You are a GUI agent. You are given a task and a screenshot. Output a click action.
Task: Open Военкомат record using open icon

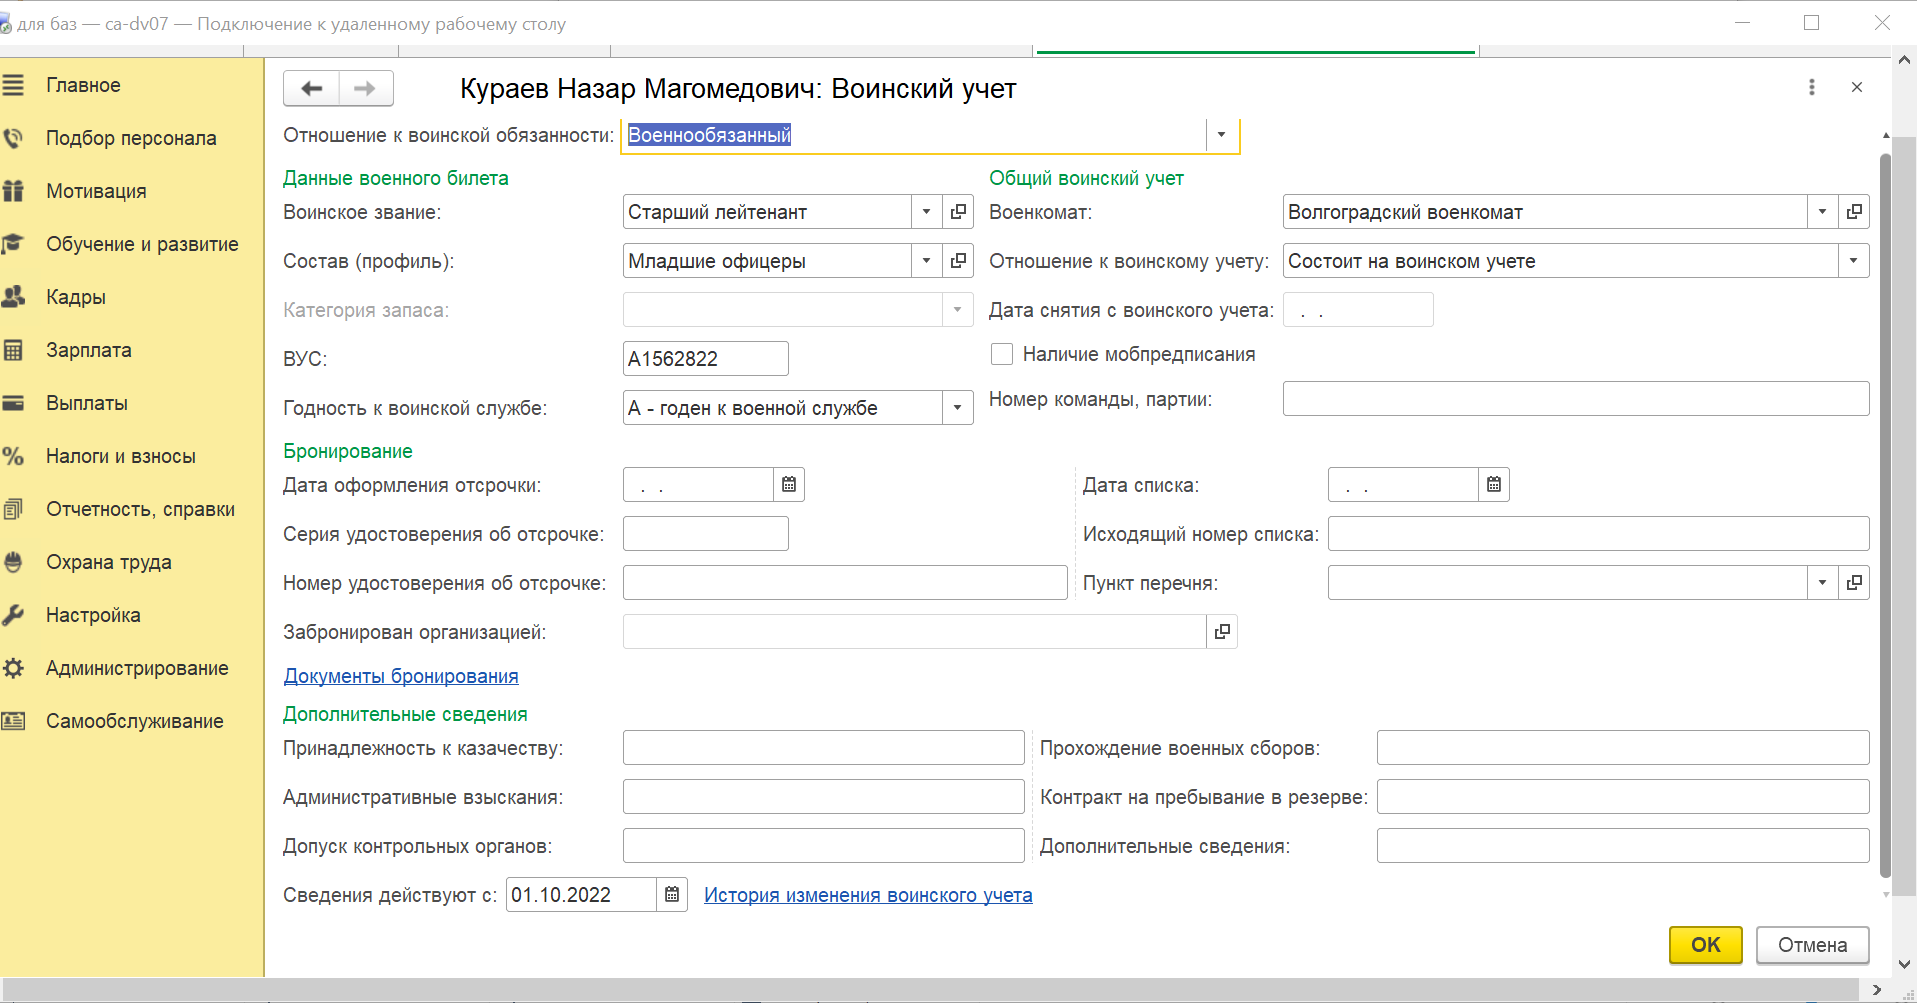1854,212
